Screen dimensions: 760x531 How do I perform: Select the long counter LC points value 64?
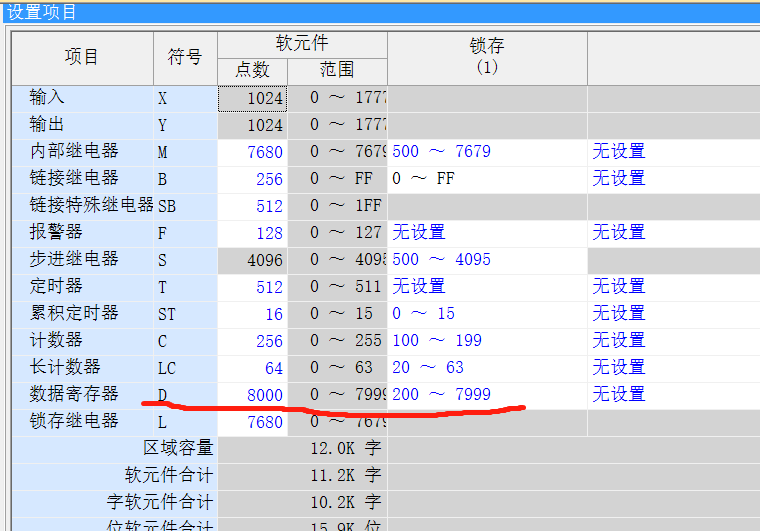pyautogui.click(x=254, y=368)
